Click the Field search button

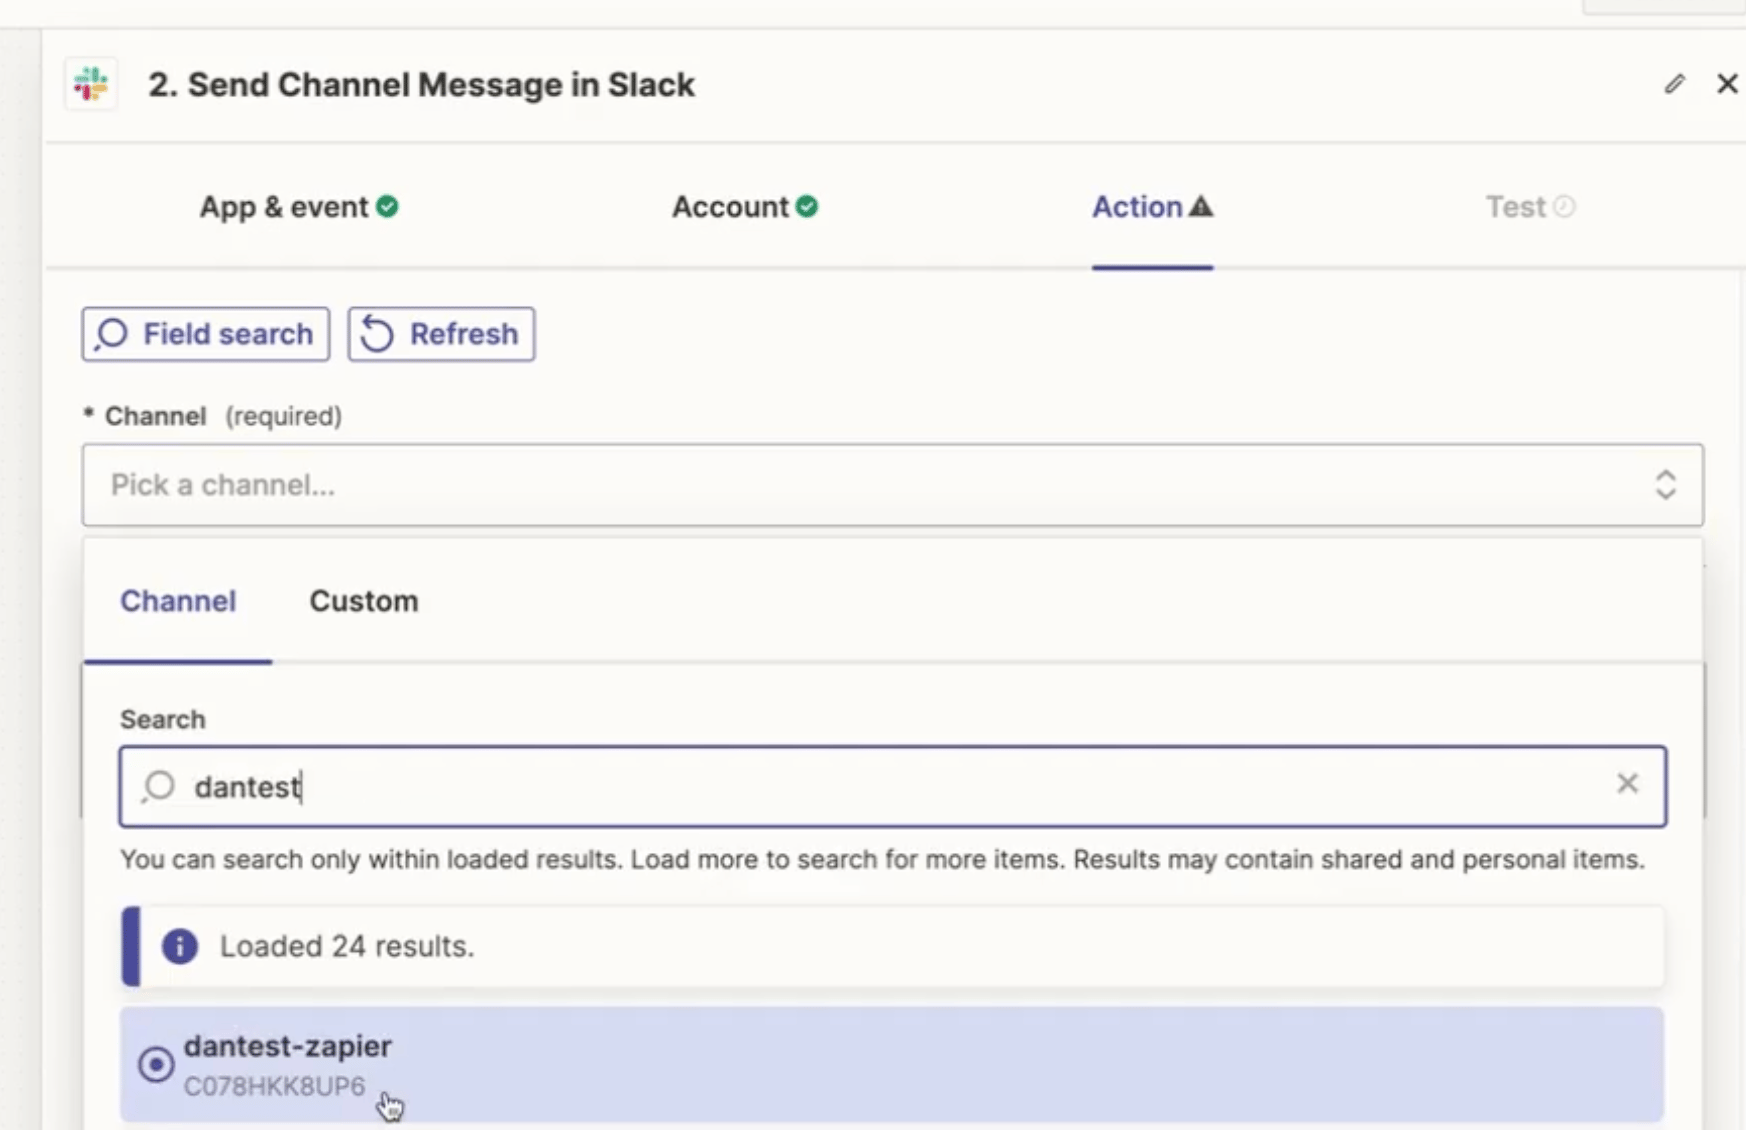click(x=206, y=334)
